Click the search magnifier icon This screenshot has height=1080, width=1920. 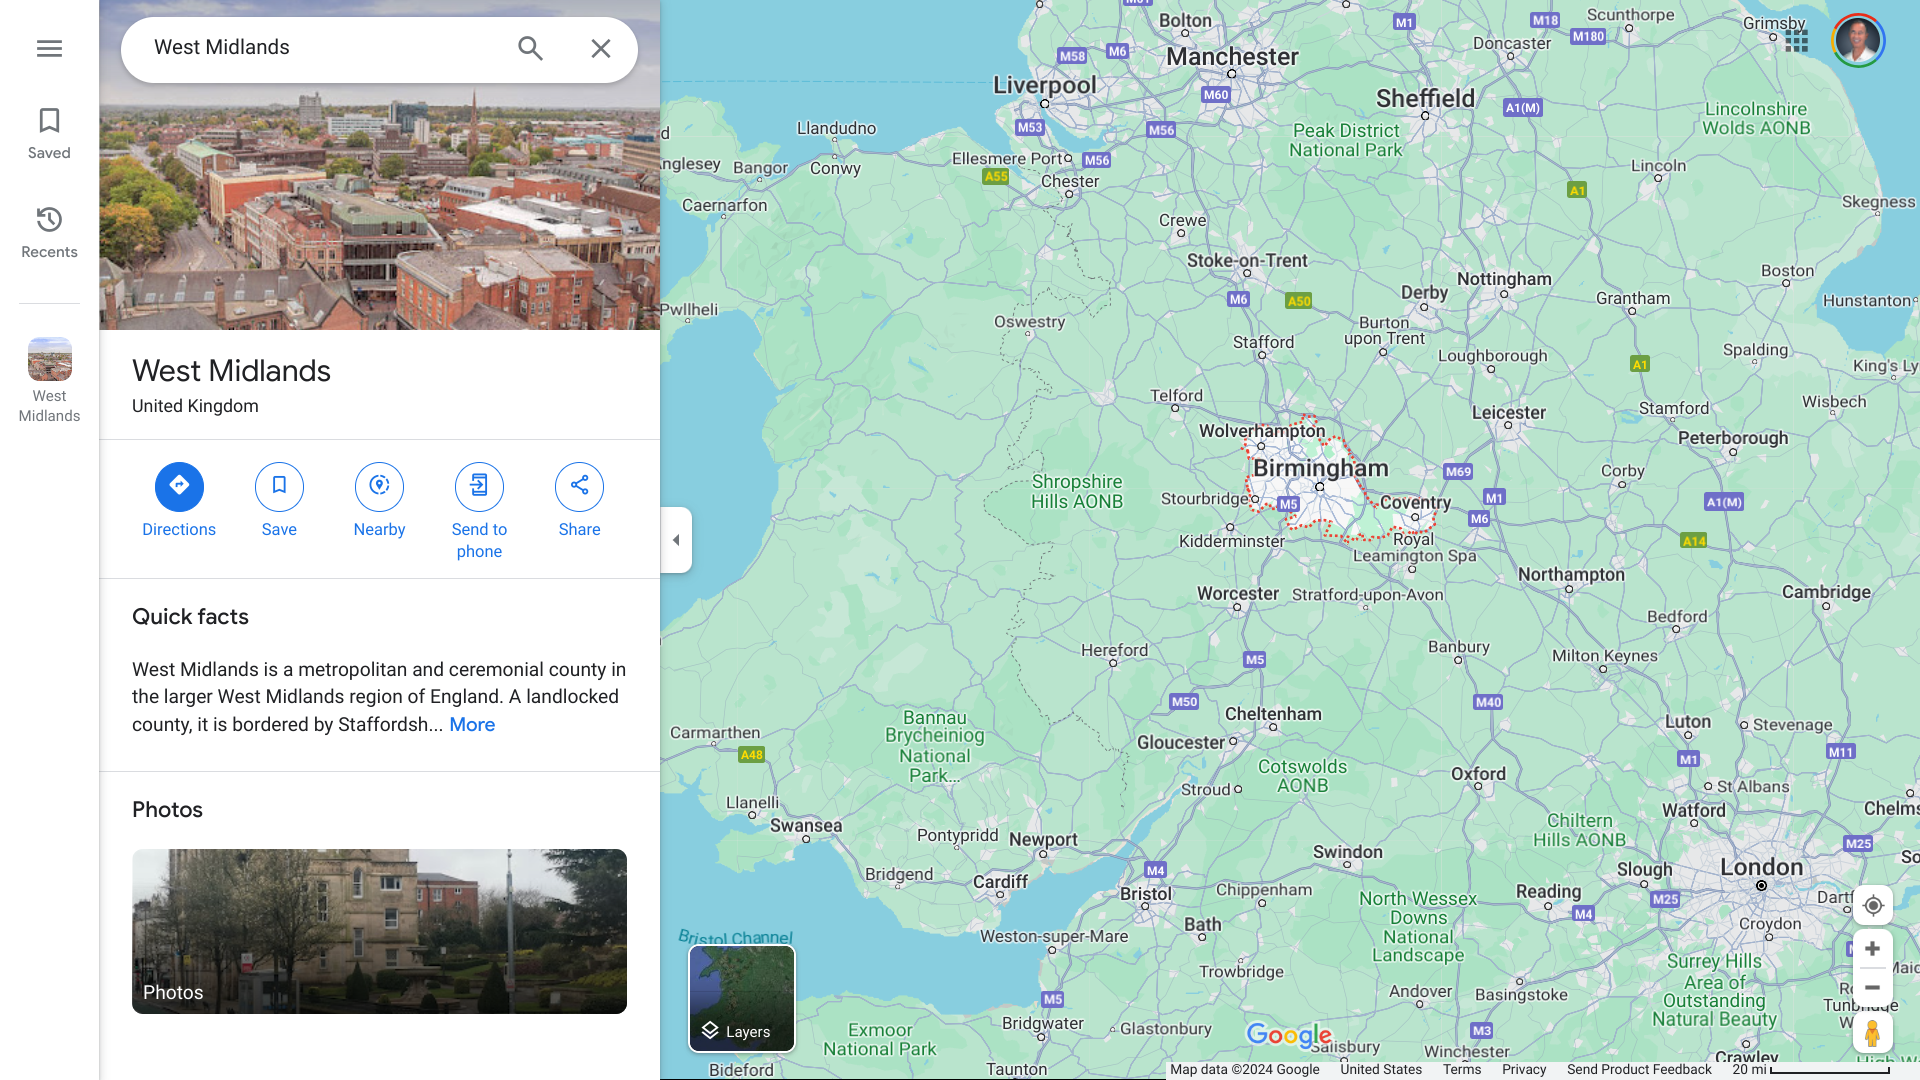pos(530,48)
